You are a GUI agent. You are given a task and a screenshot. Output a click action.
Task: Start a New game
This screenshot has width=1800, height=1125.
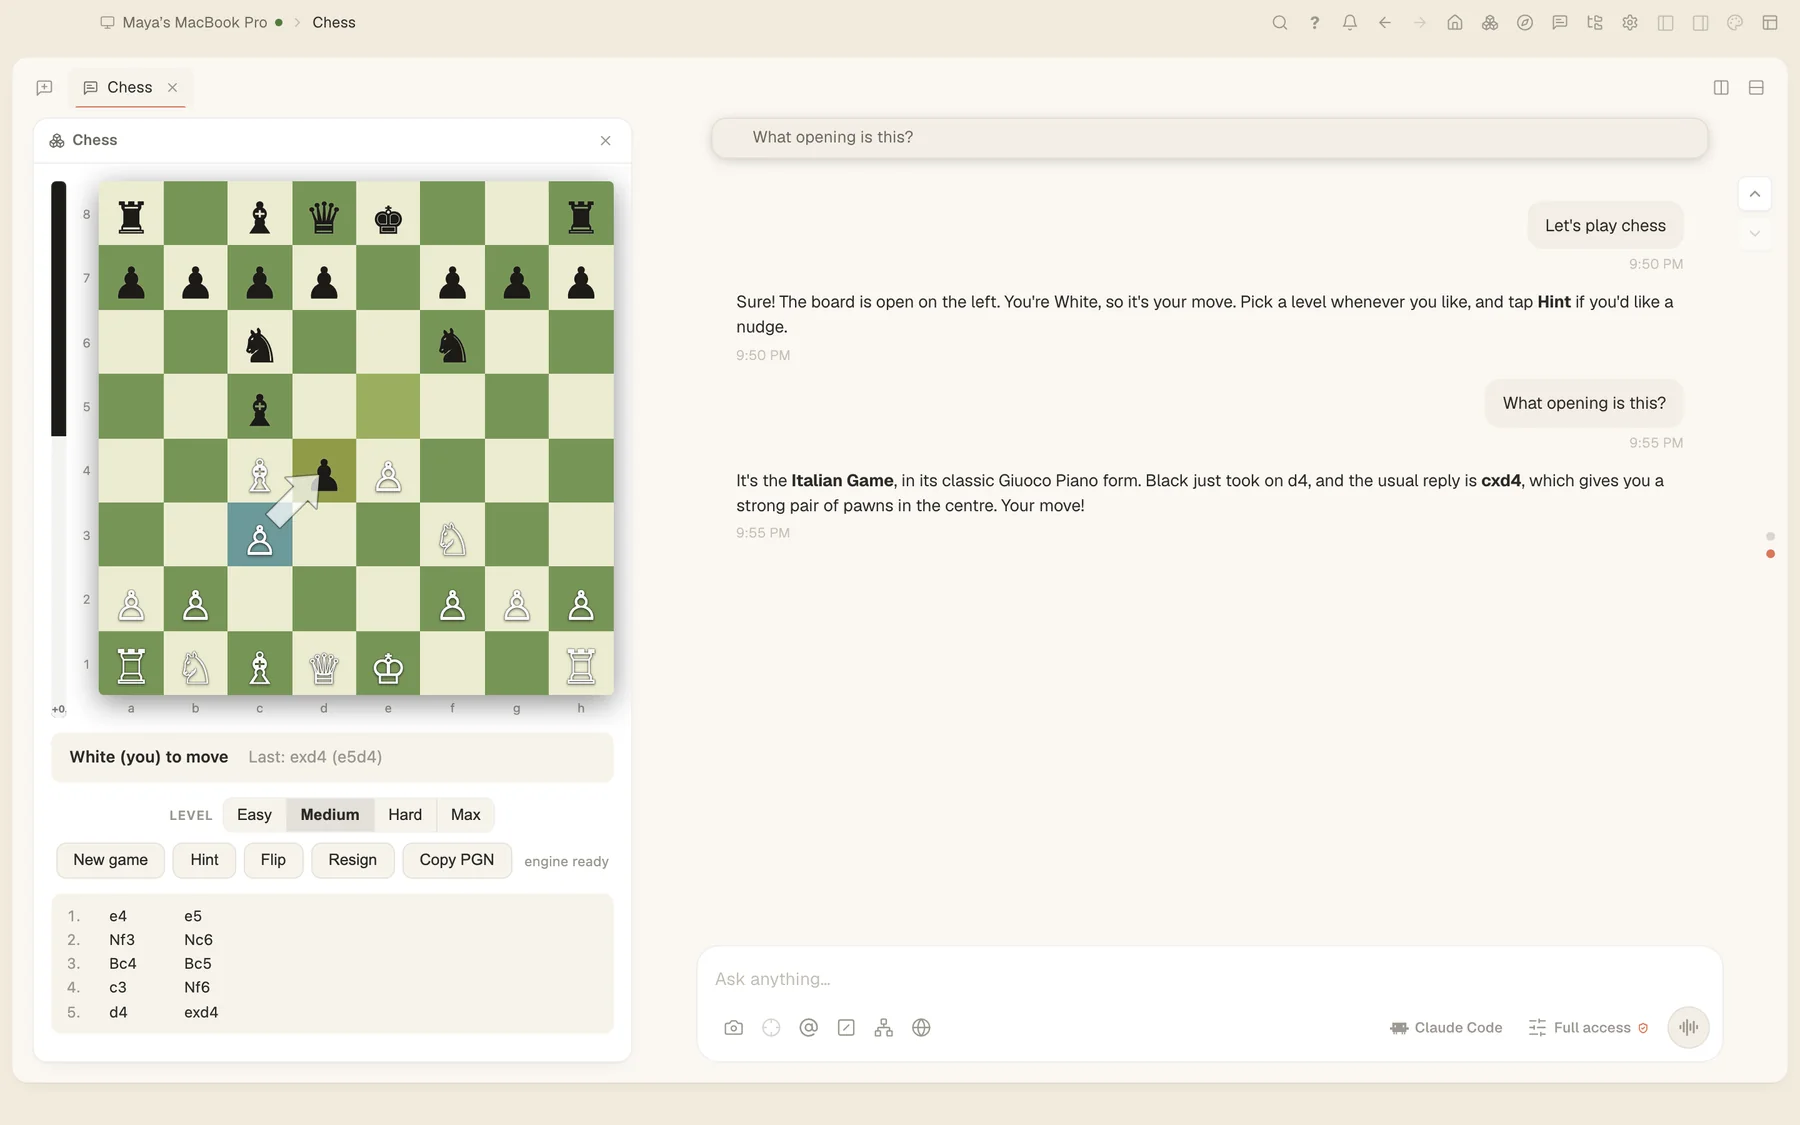[110, 860]
